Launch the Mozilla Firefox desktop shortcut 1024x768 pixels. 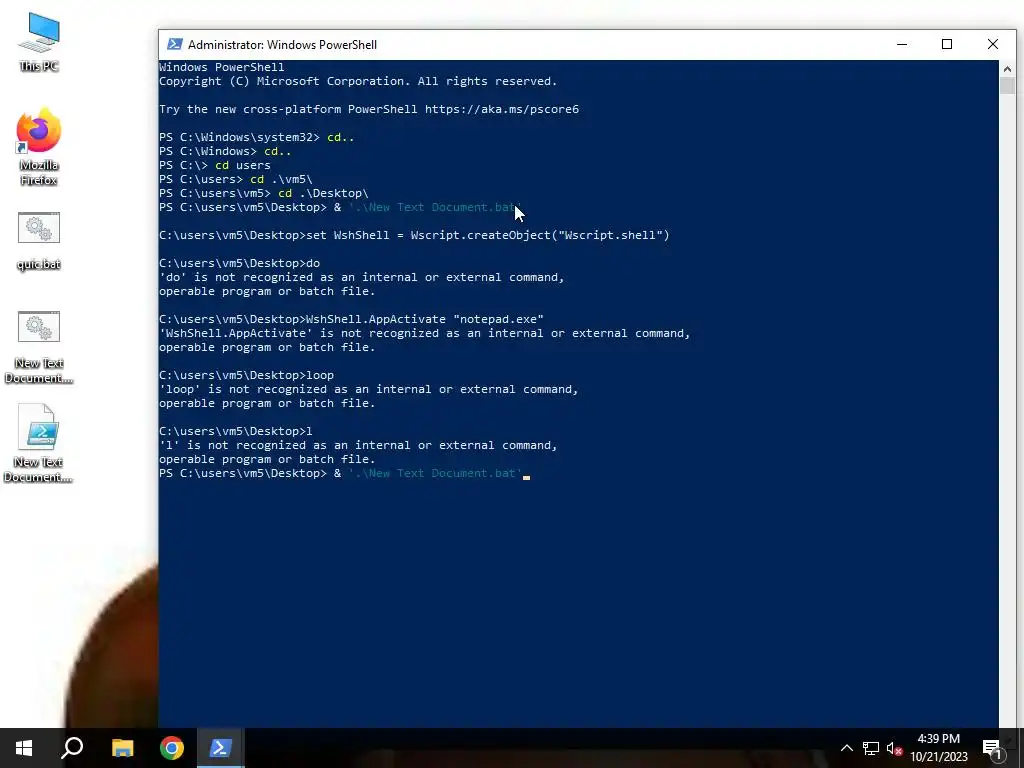tap(39, 147)
